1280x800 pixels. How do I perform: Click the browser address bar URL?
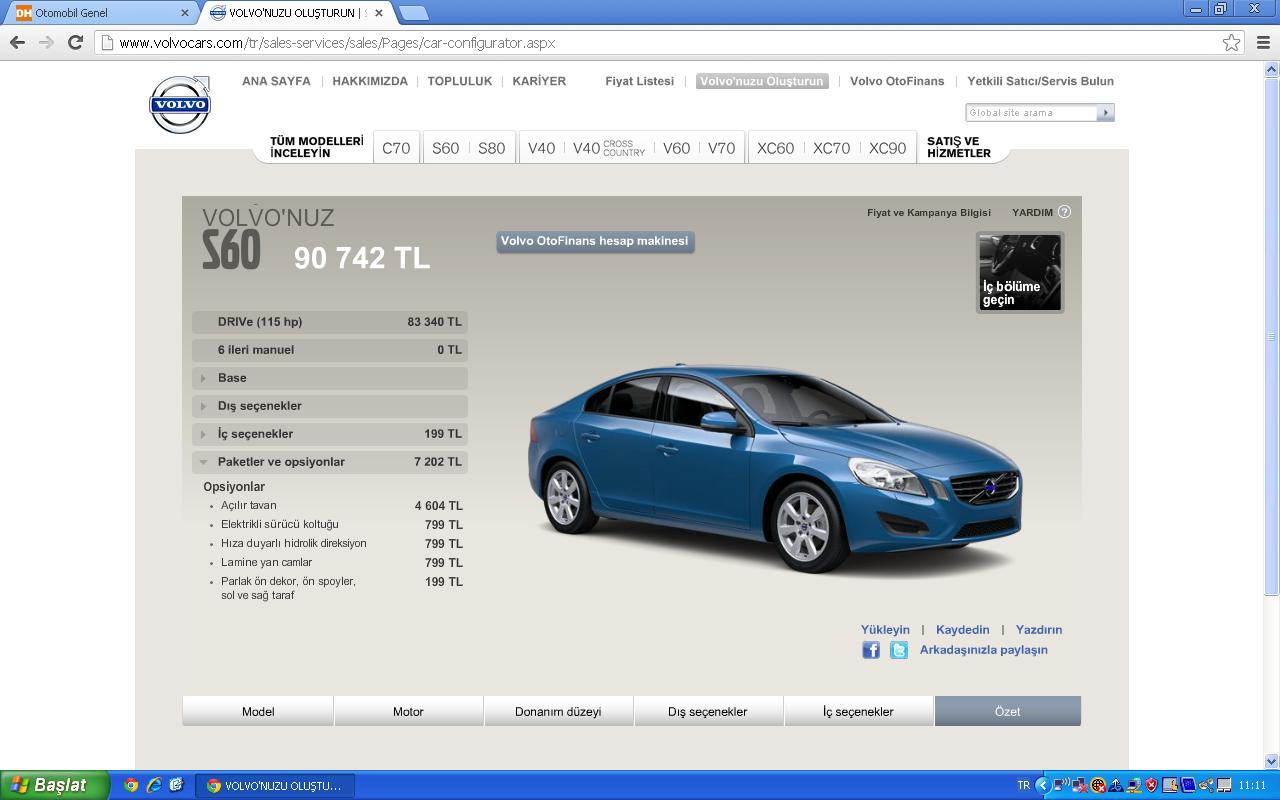[x=336, y=43]
